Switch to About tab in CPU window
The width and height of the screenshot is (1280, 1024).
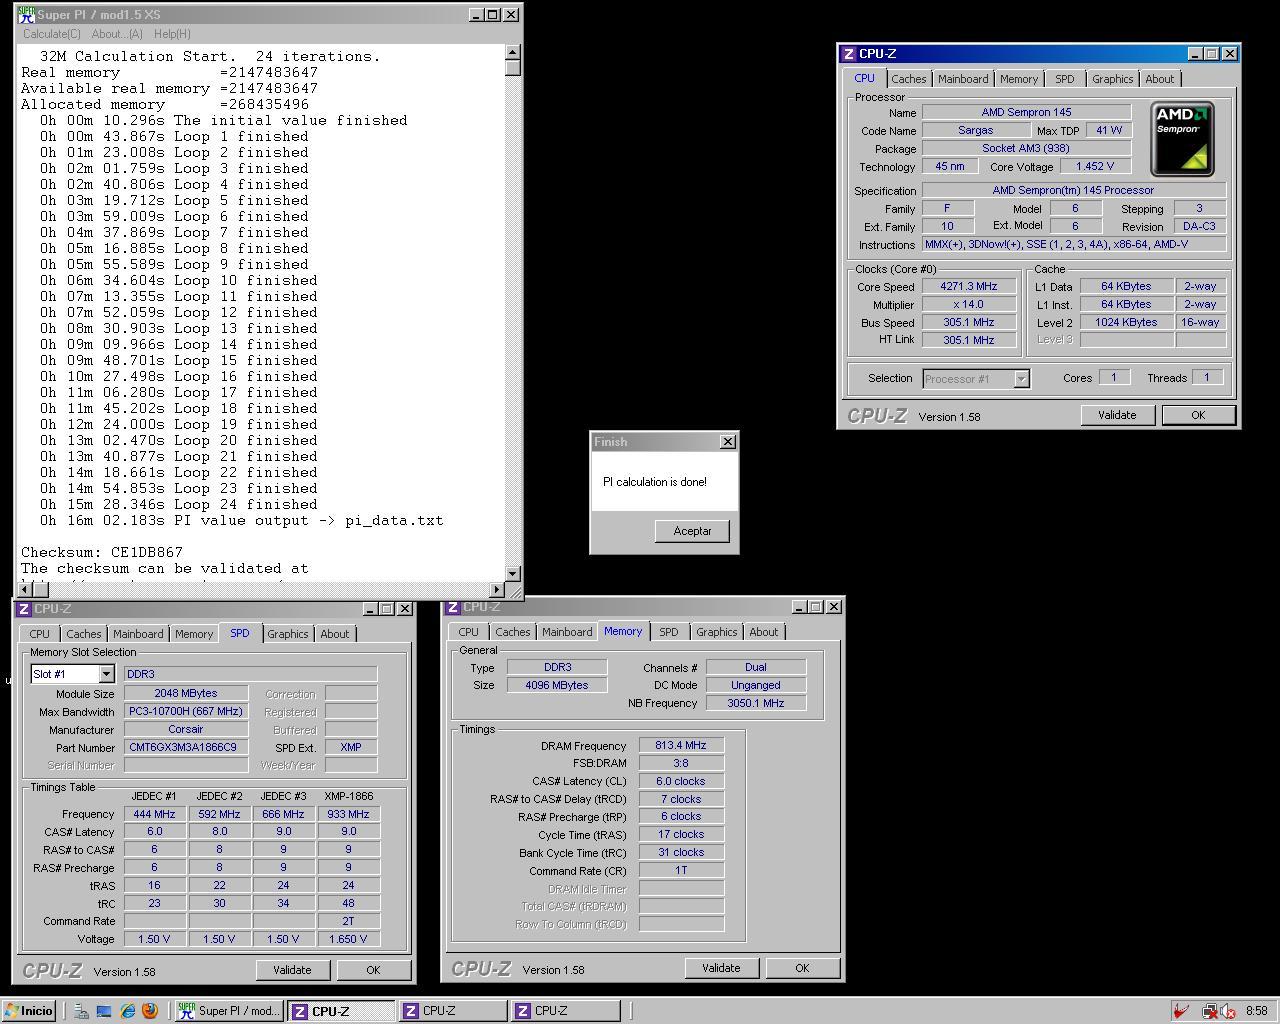click(1160, 79)
